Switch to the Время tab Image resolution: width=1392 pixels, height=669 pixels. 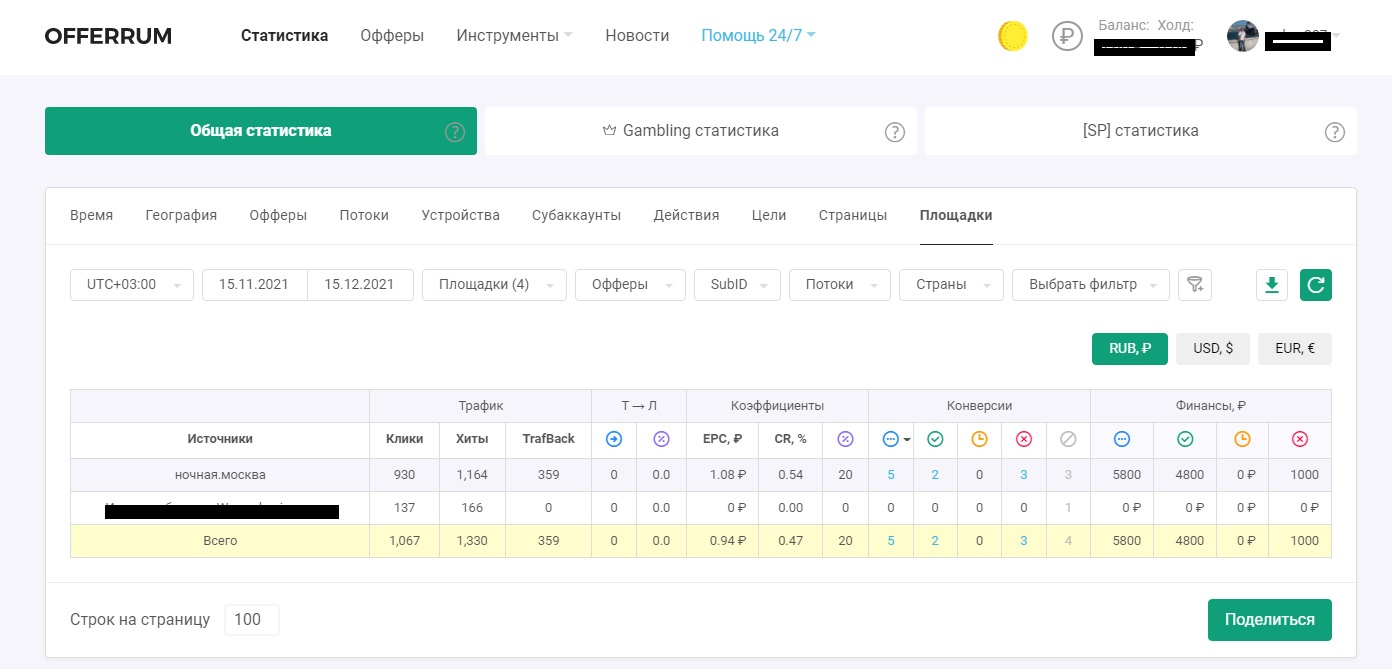[x=91, y=215]
